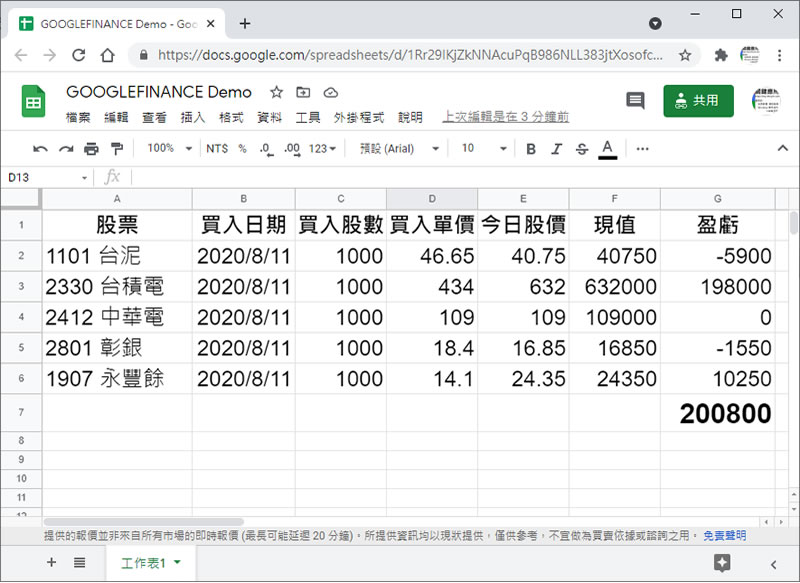The image size is (800, 583).
Task: Click into the formula bar
Action: click(459, 178)
